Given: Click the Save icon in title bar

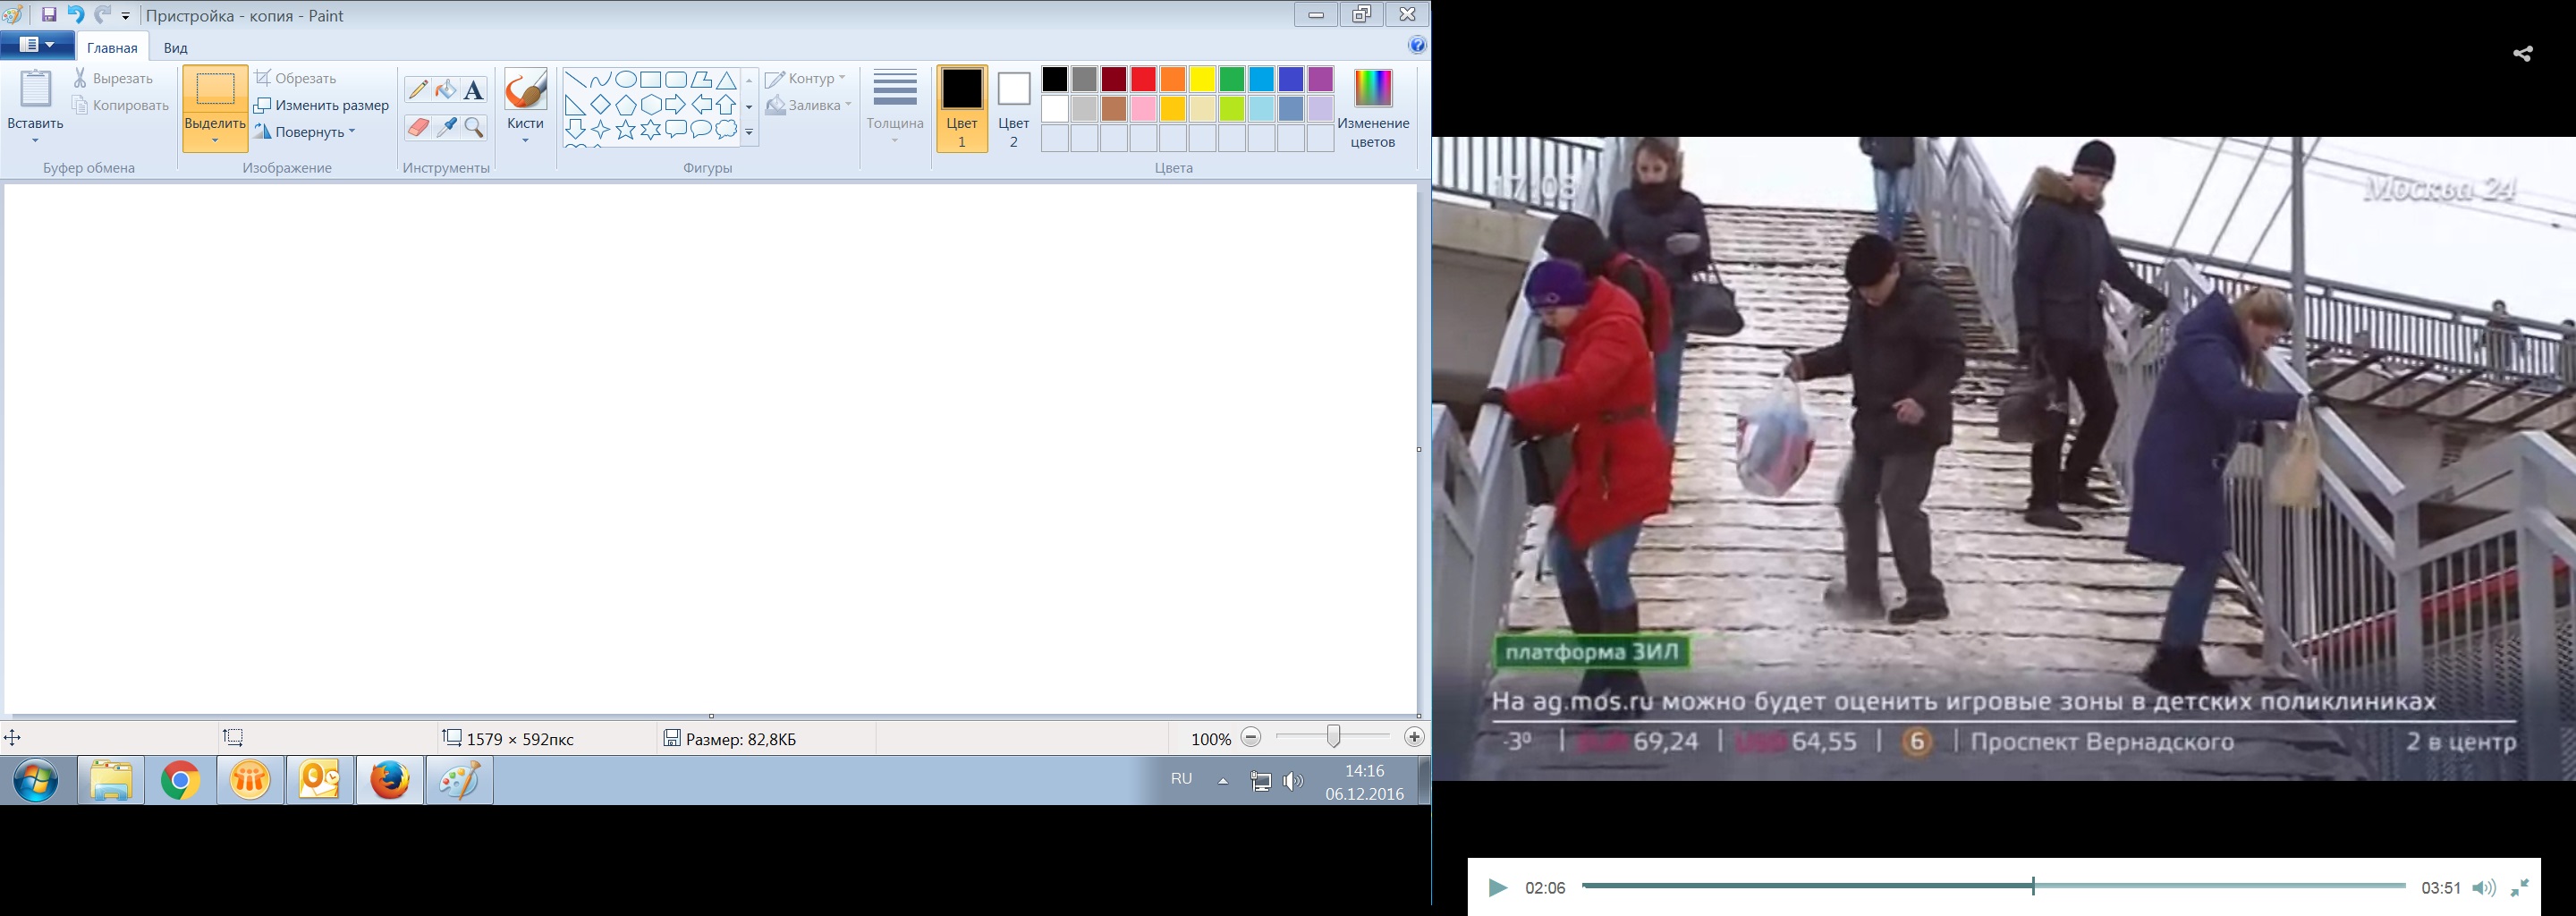Looking at the screenshot, I should (x=48, y=15).
